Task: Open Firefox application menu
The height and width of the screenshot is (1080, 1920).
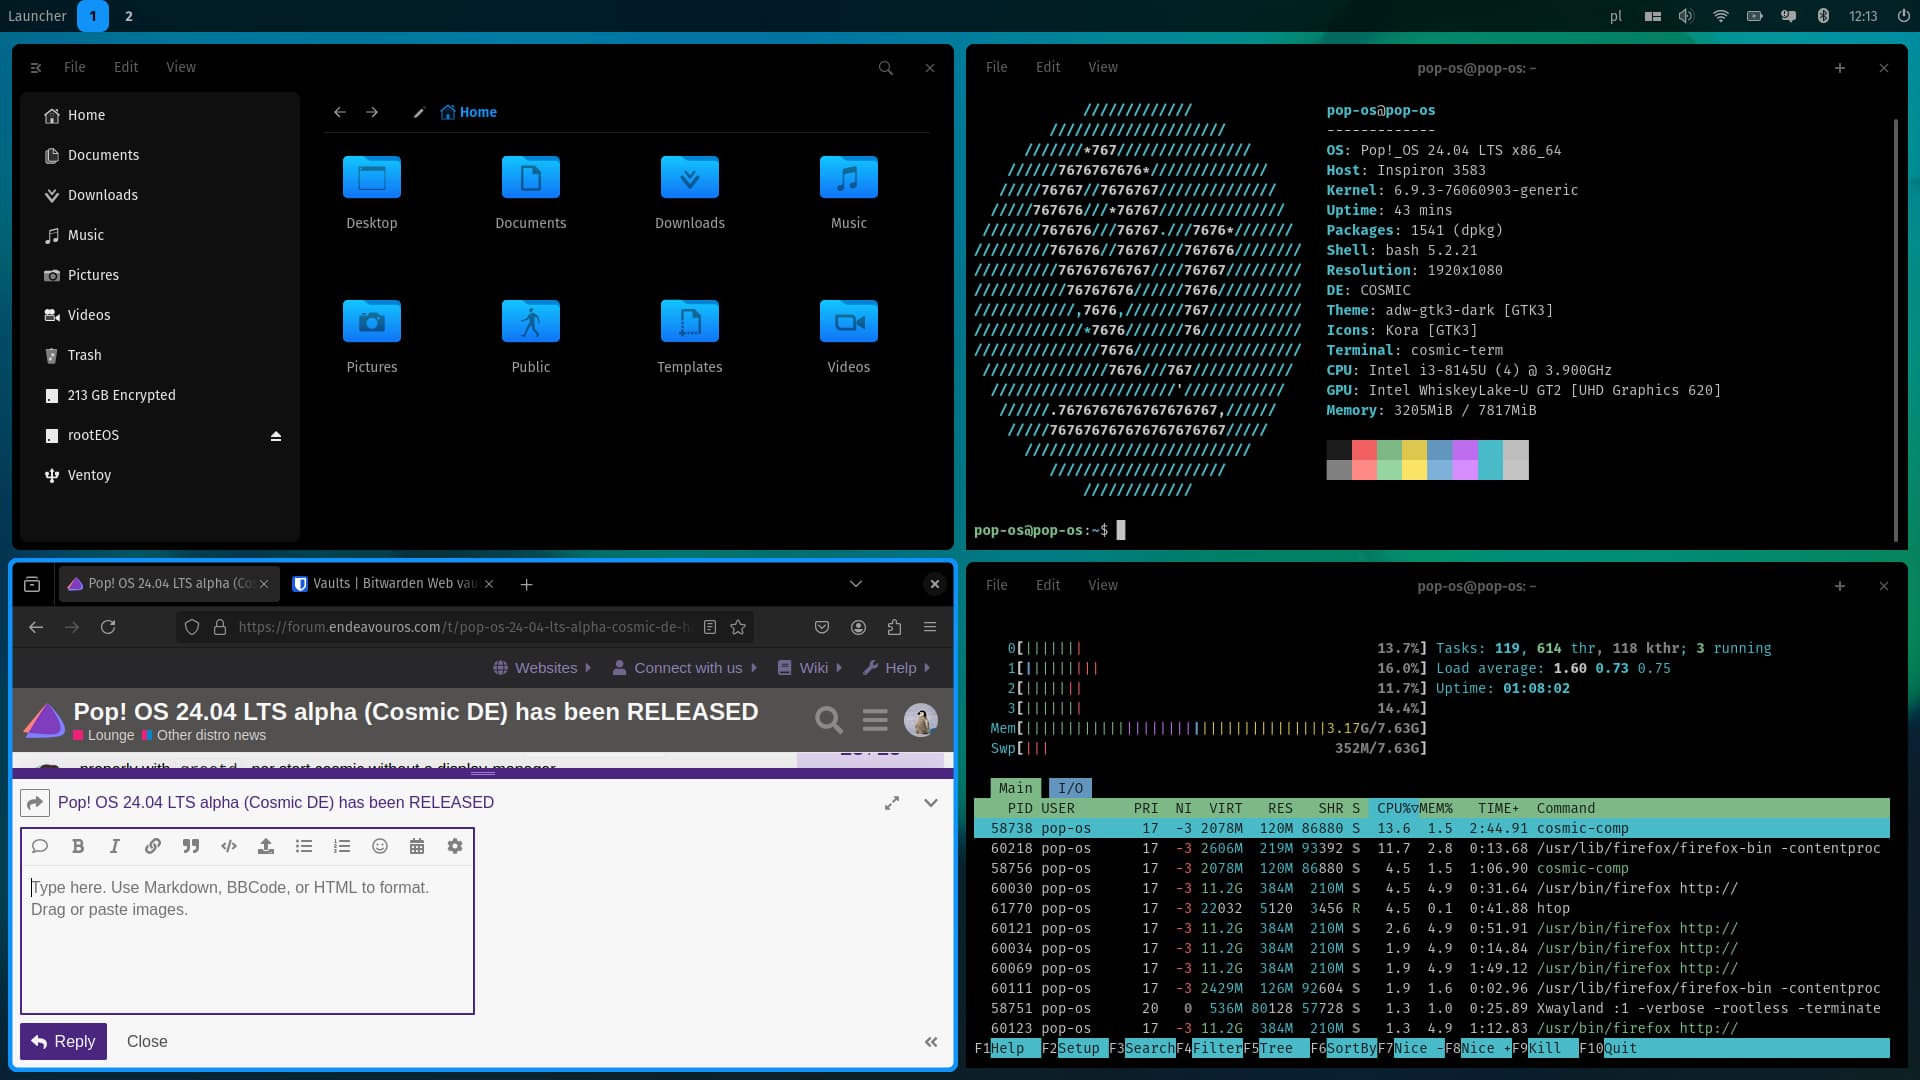Action: tap(930, 627)
